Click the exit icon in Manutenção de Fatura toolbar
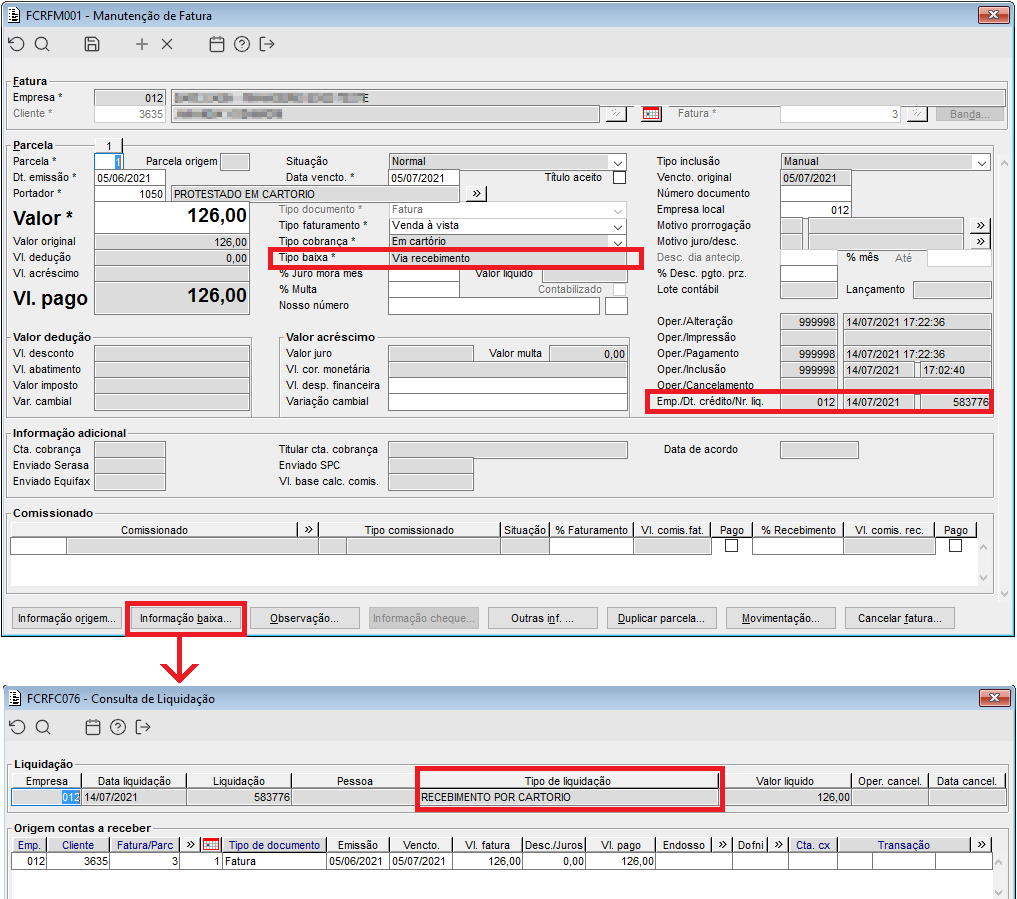 tap(267, 44)
